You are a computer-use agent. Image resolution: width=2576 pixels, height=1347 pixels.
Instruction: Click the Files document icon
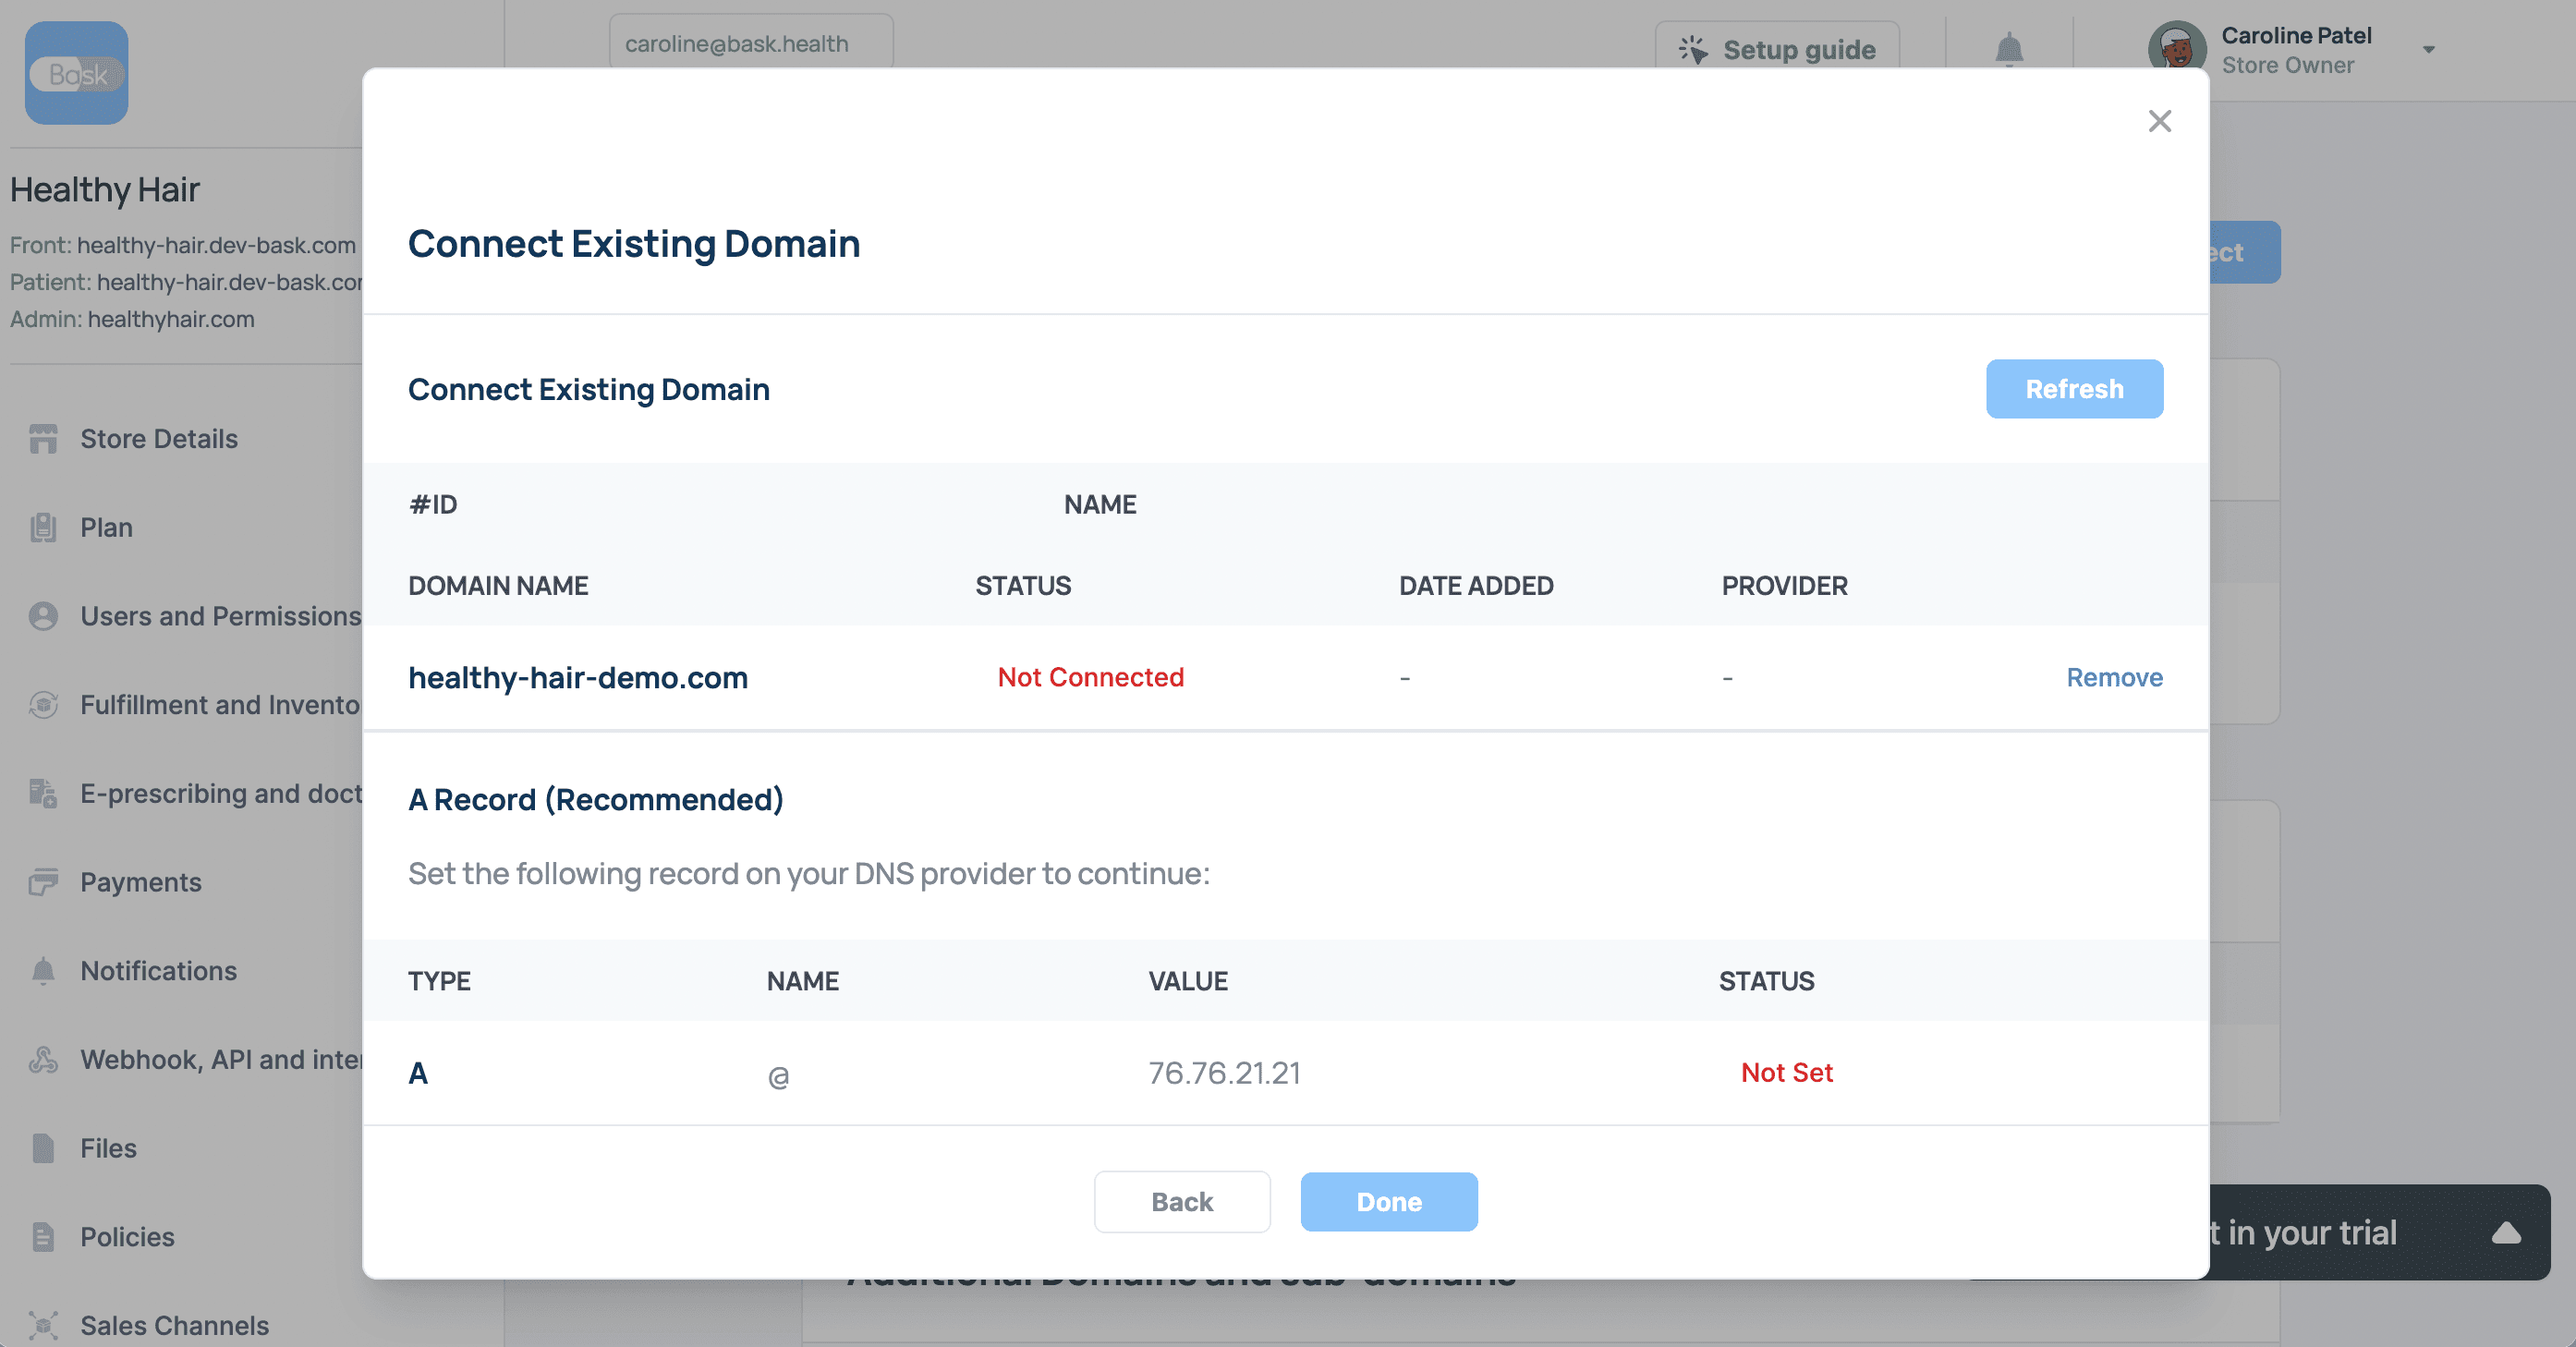coord(43,1148)
